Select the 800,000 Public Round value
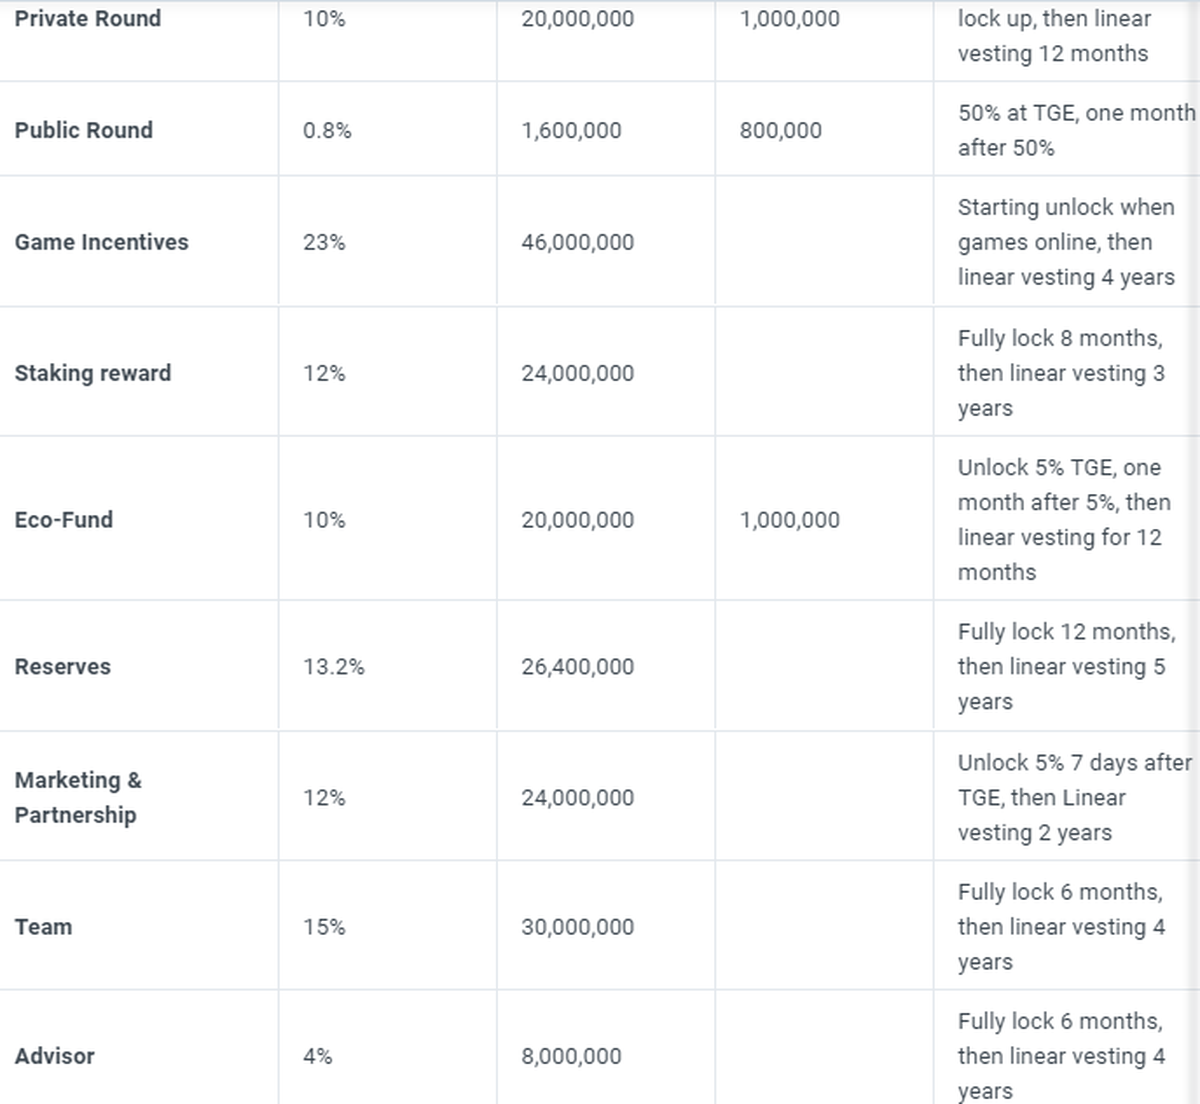Image resolution: width=1200 pixels, height=1104 pixels. [780, 130]
